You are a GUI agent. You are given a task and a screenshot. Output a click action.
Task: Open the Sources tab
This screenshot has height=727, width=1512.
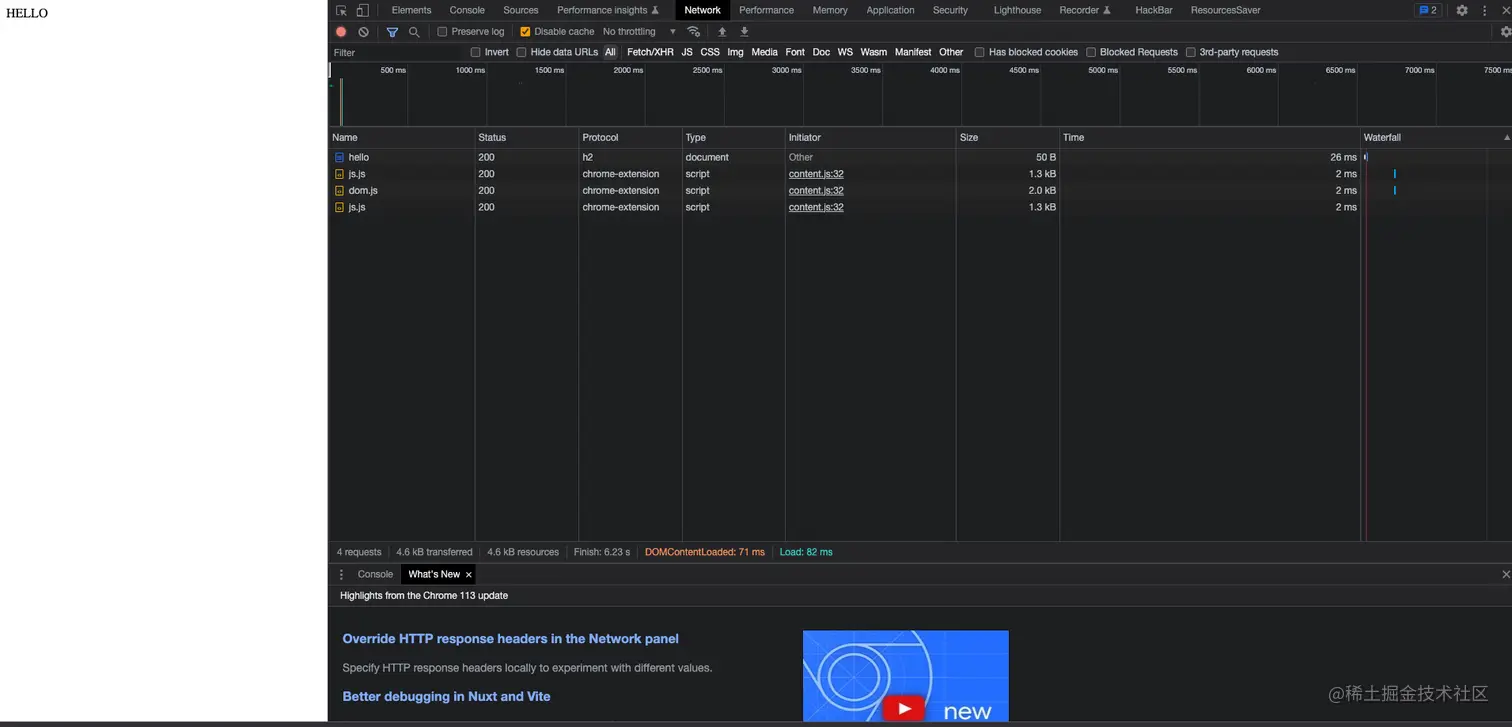(x=520, y=10)
